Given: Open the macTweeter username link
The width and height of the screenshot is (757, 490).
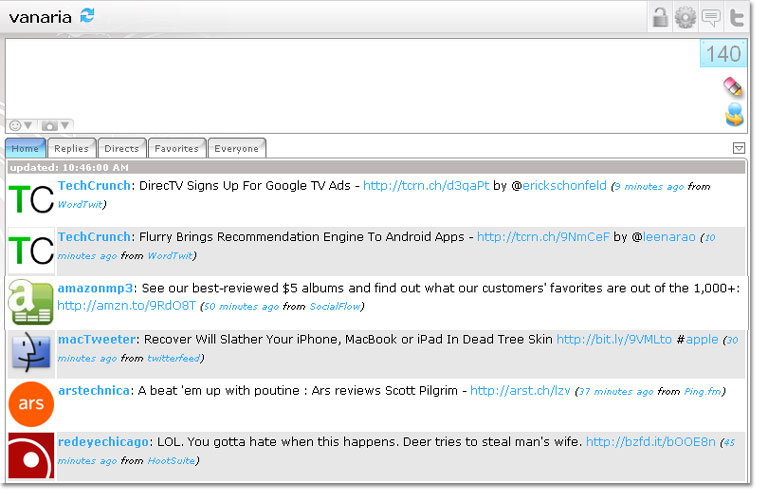Looking at the screenshot, I should click(x=97, y=339).
